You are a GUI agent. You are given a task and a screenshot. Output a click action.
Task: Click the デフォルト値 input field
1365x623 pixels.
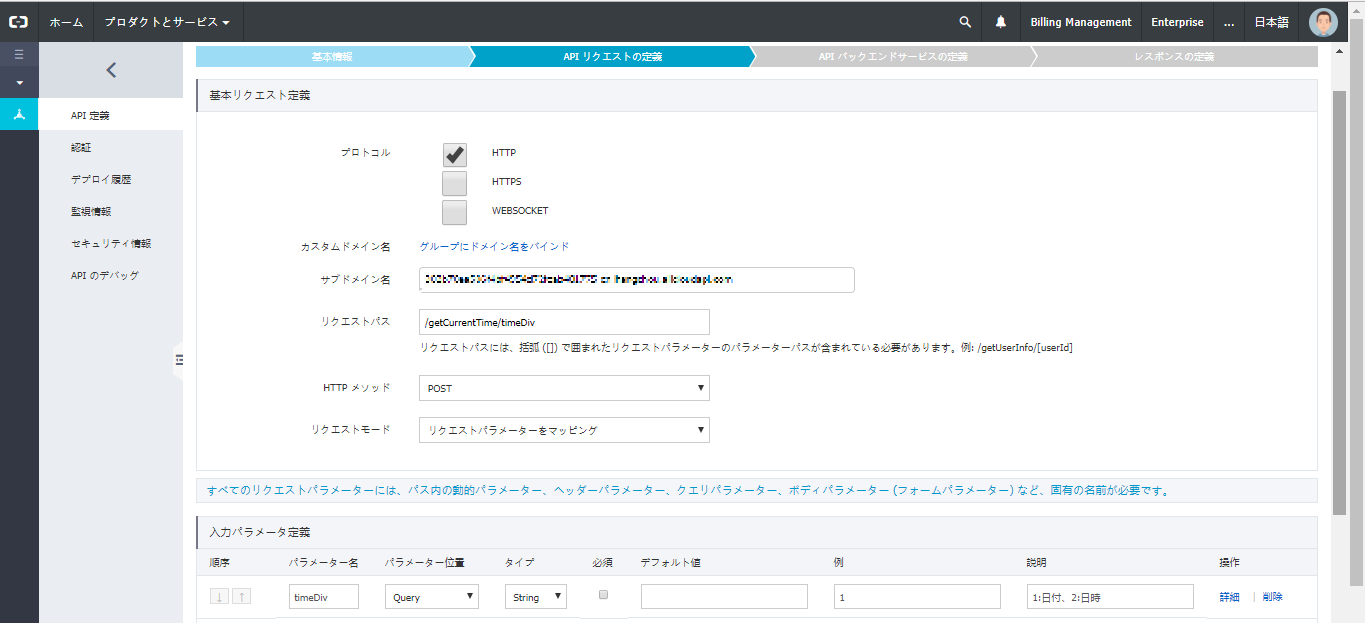click(724, 597)
